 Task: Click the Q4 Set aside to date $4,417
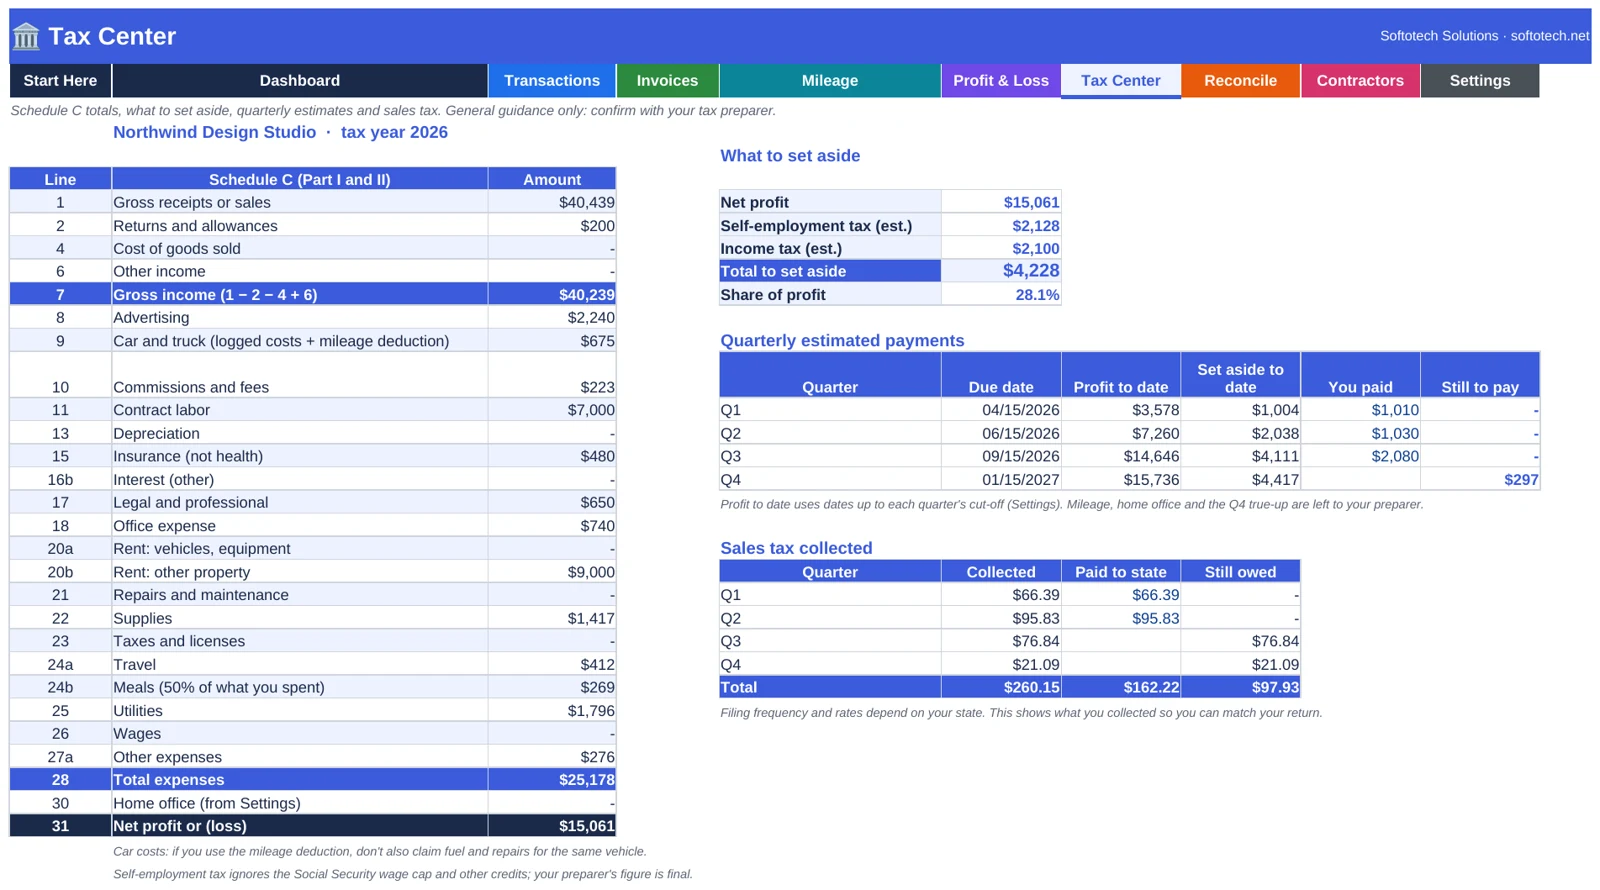[x=1240, y=480]
